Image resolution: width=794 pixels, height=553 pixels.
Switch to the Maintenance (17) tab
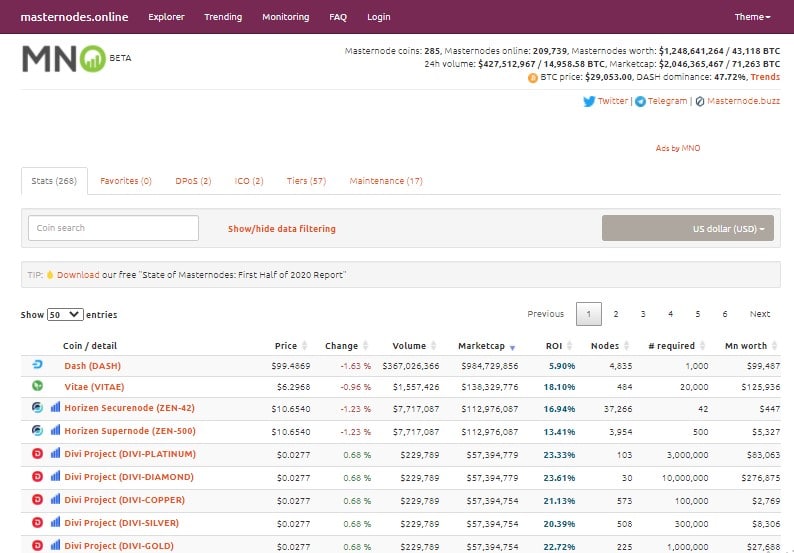click(386, 181)
